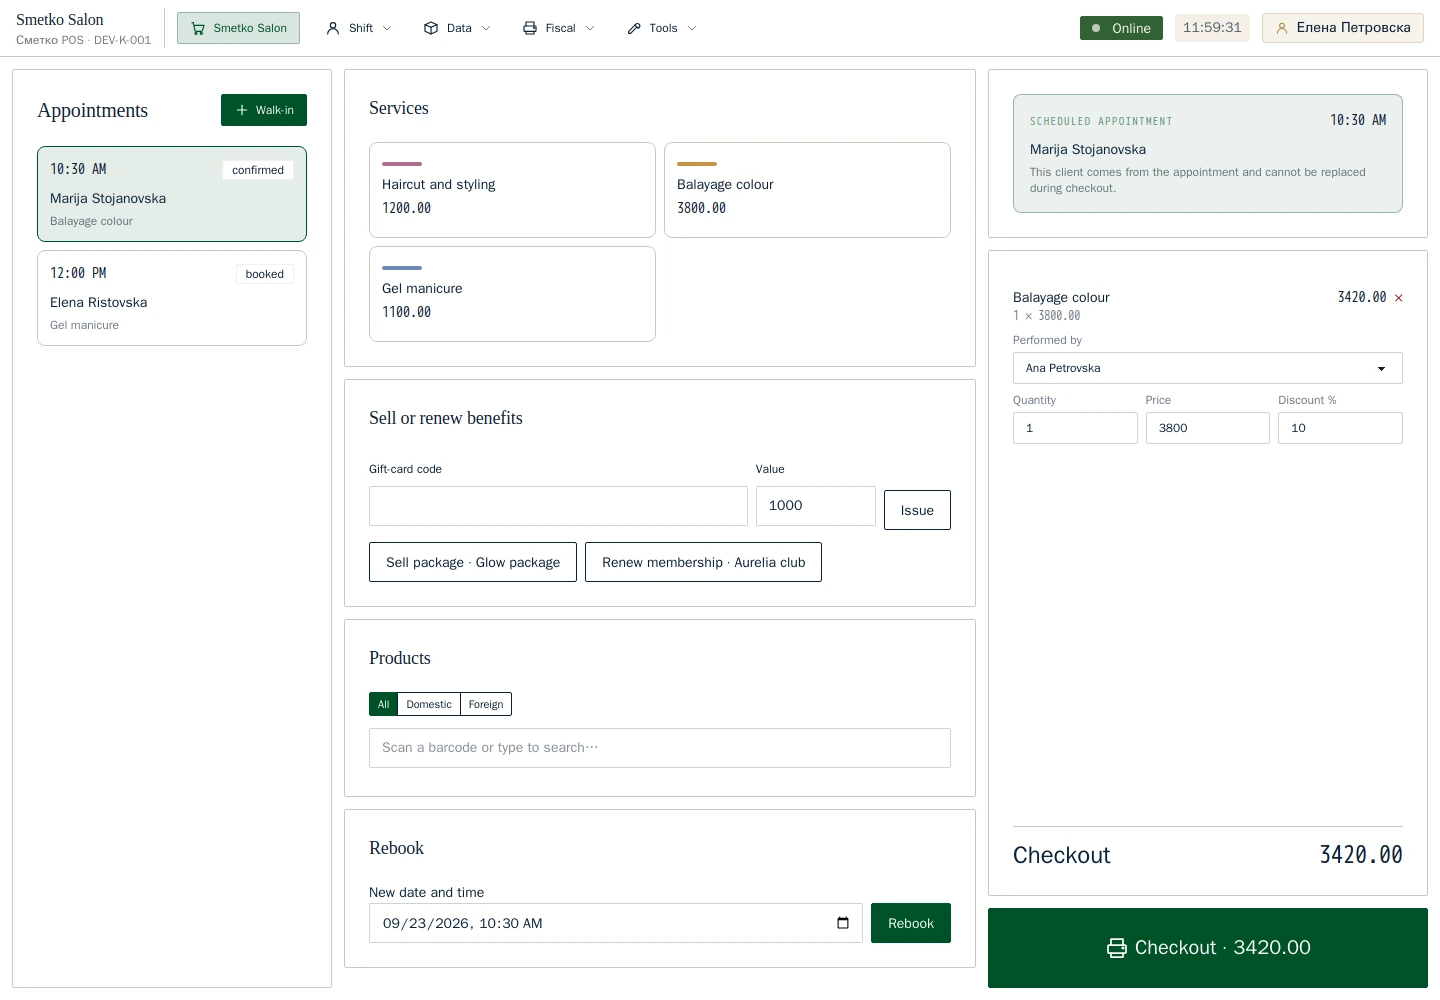Issue the gift card
Image resolution: width=1440 pixels, height=1000 pixels.
[917, 510]
